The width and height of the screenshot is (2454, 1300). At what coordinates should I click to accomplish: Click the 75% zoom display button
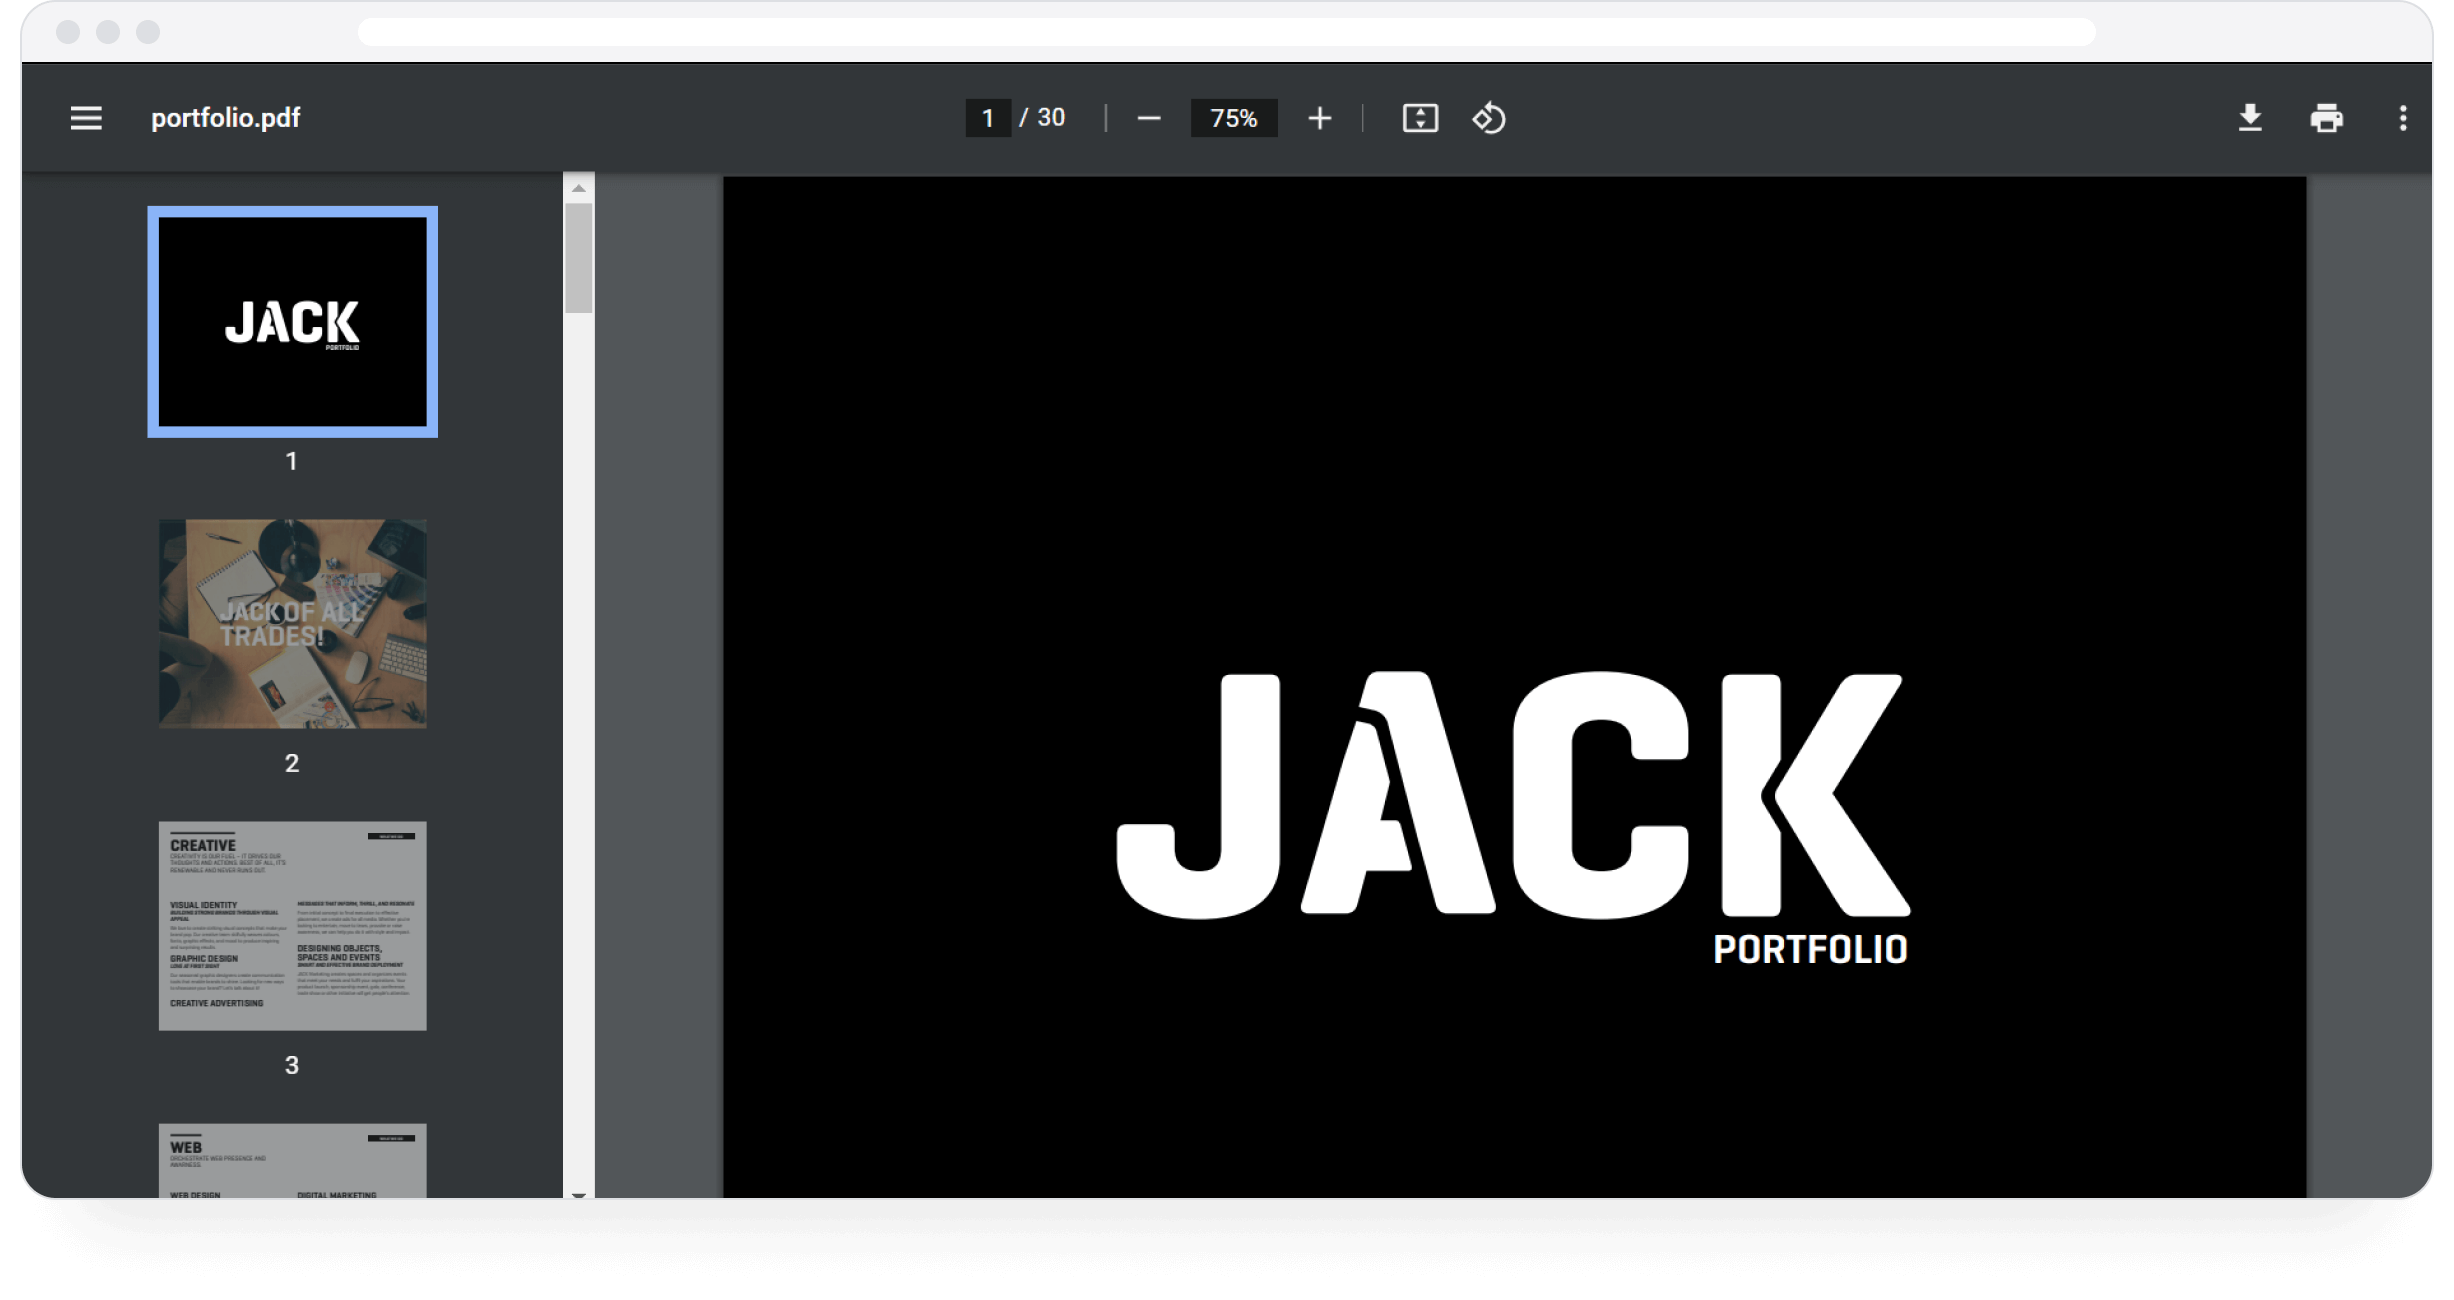point(1233,118)
